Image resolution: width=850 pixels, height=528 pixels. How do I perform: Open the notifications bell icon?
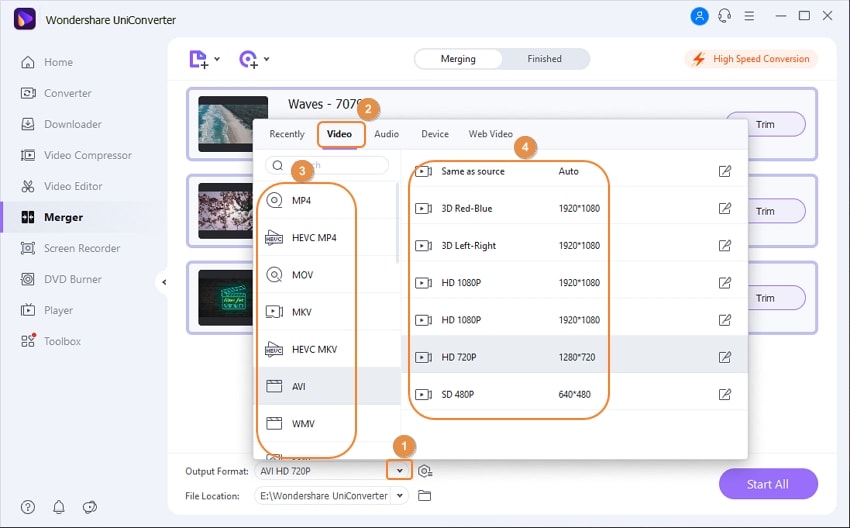(x=59, y=507)
